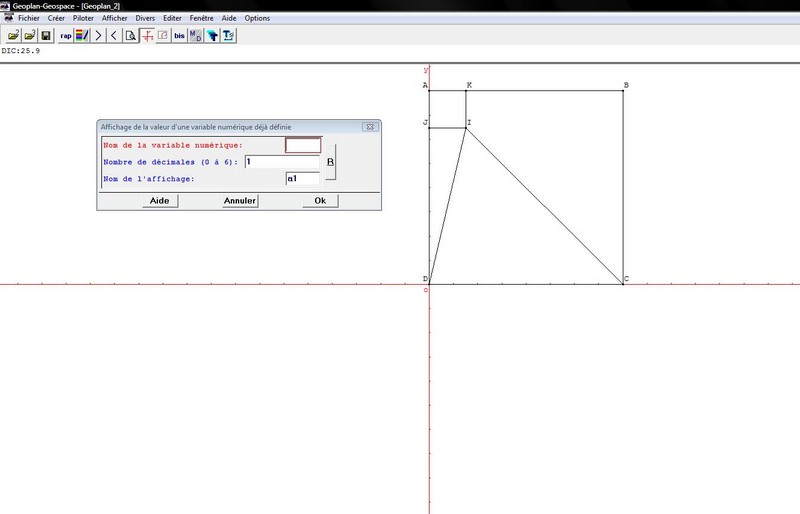Click the forward arrow toolbar icon
This screenshot has height=514, width=800.
99,35
